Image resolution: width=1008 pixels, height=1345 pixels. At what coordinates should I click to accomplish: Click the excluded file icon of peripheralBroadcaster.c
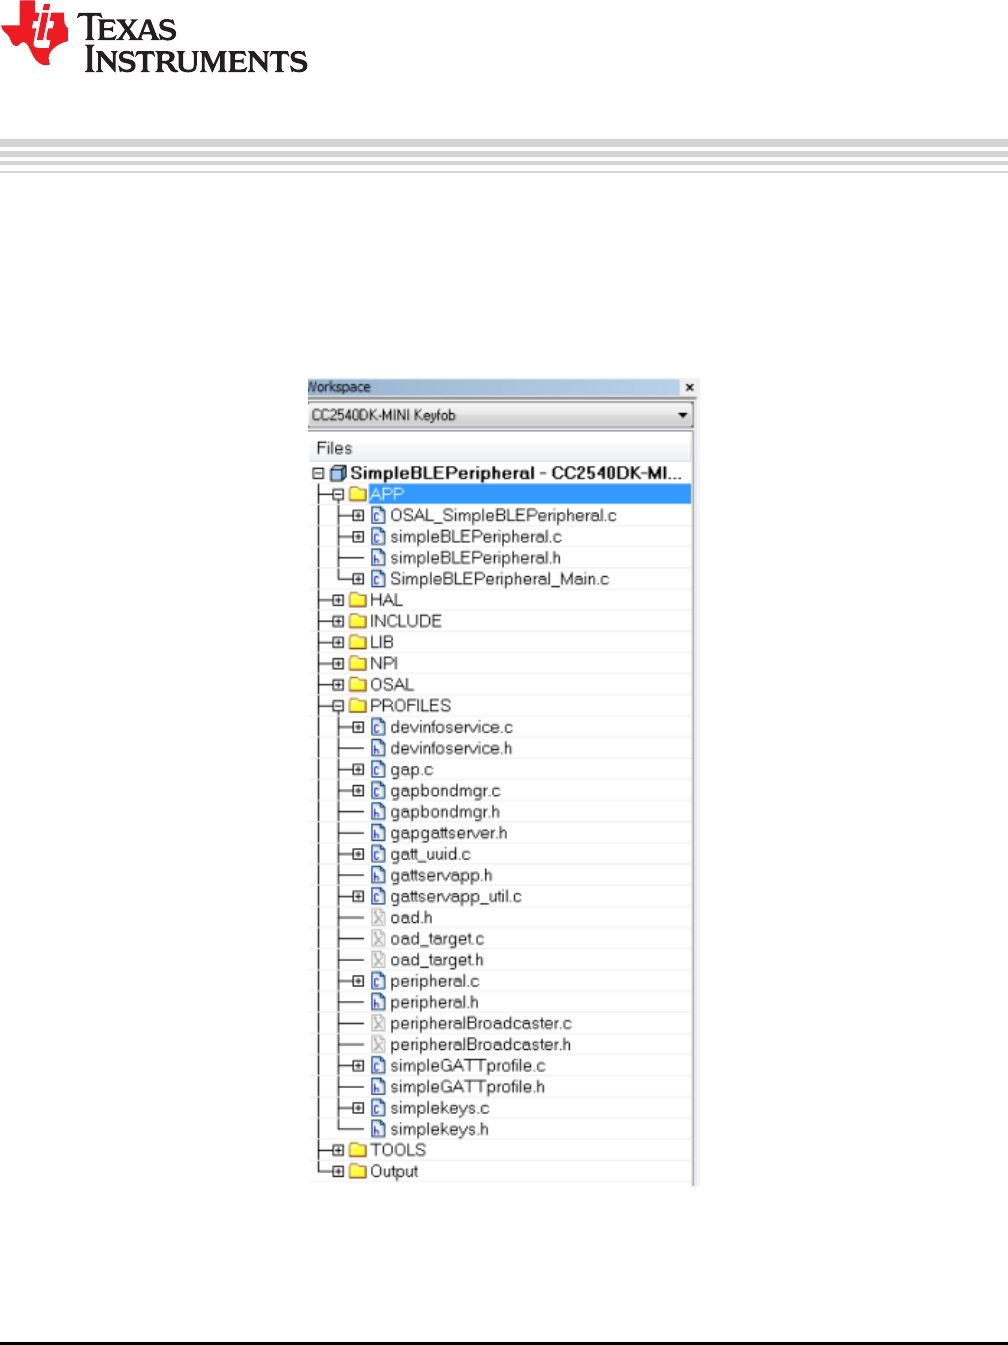(378, 1023)
